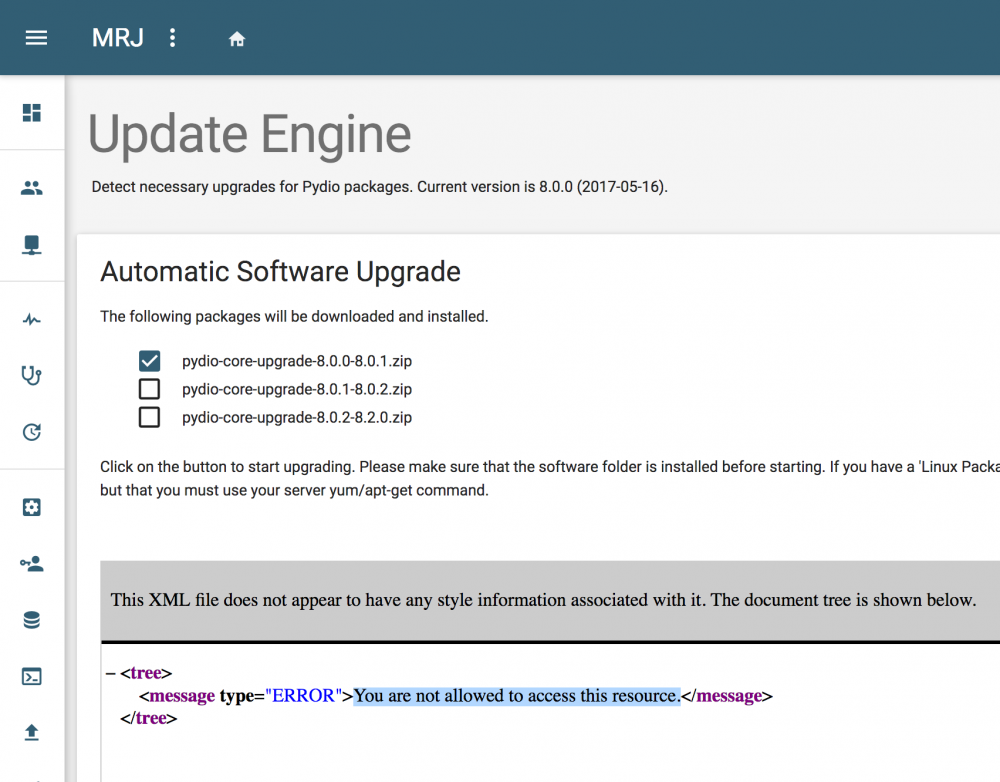
Task: Click the ERROR type attribute value
Action: (x=304, y=695)
